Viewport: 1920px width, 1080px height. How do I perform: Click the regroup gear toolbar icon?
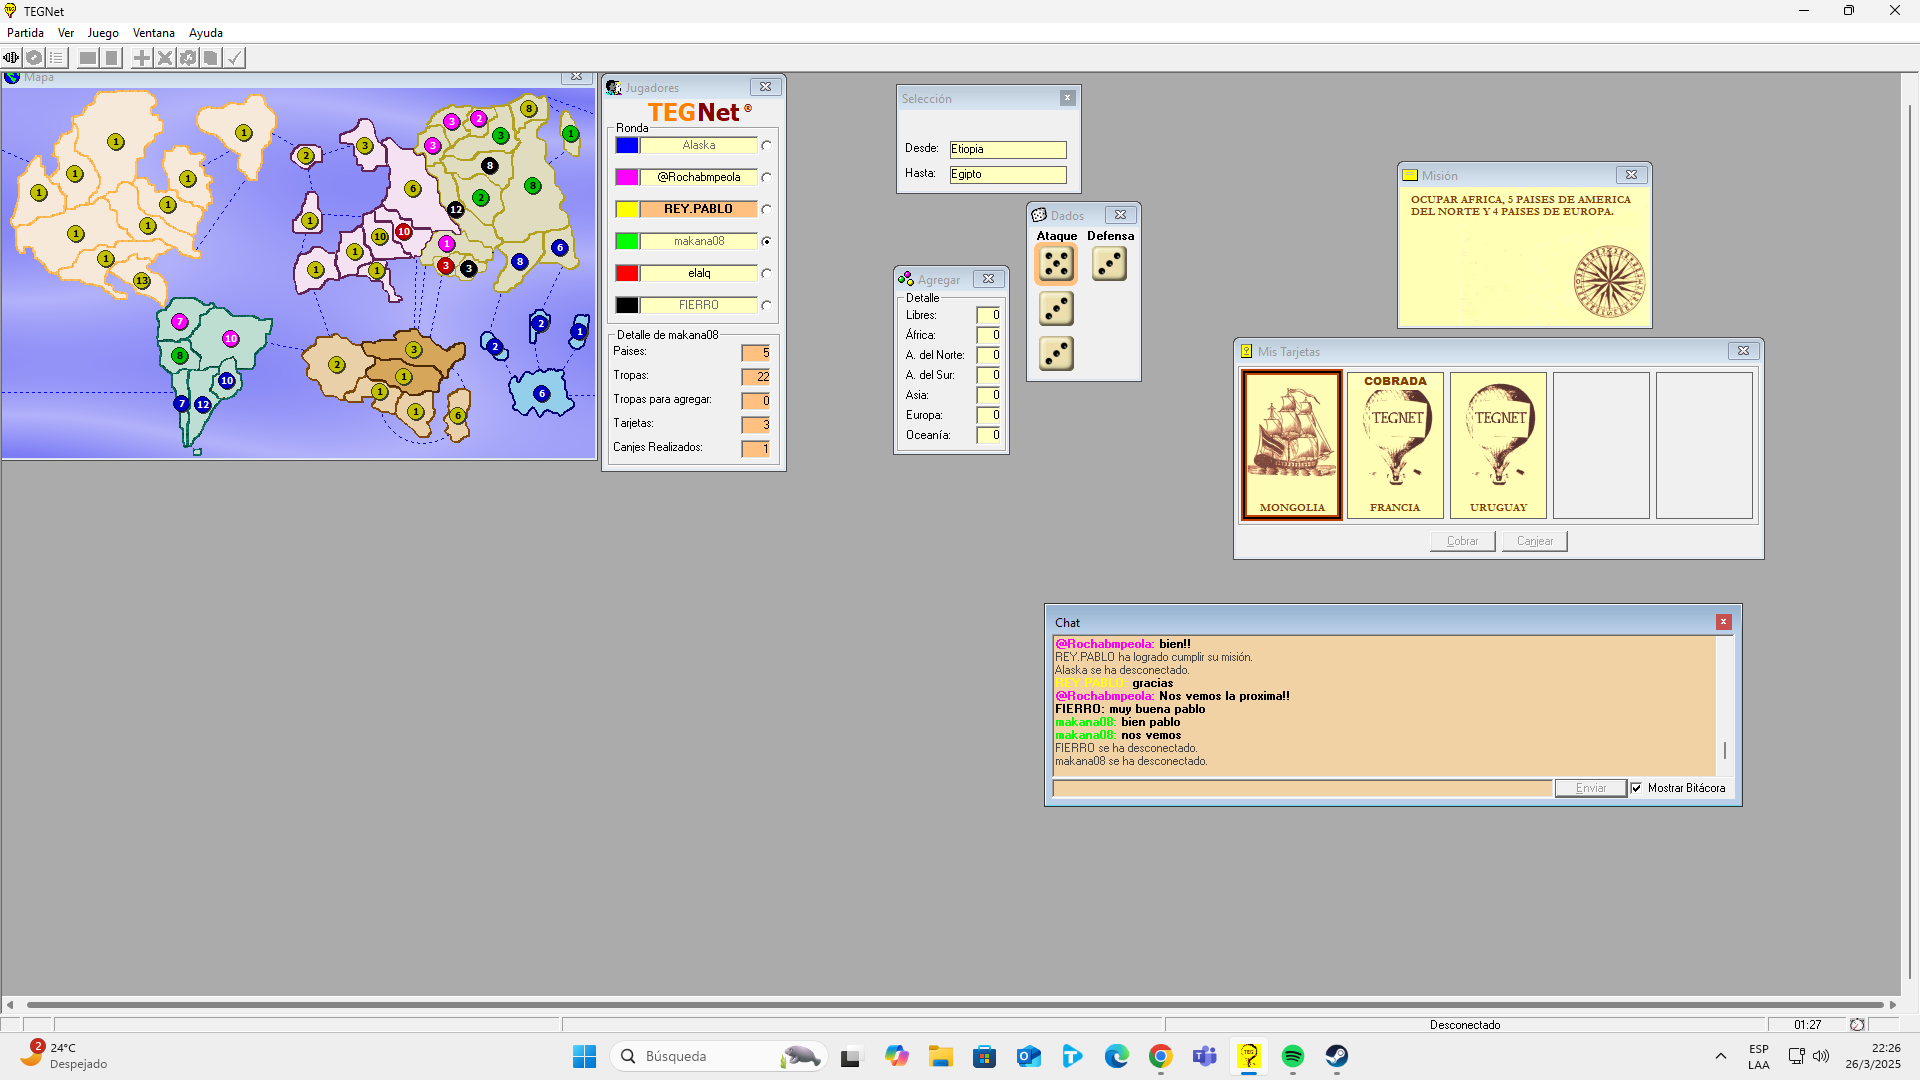(x=188, y=58)
